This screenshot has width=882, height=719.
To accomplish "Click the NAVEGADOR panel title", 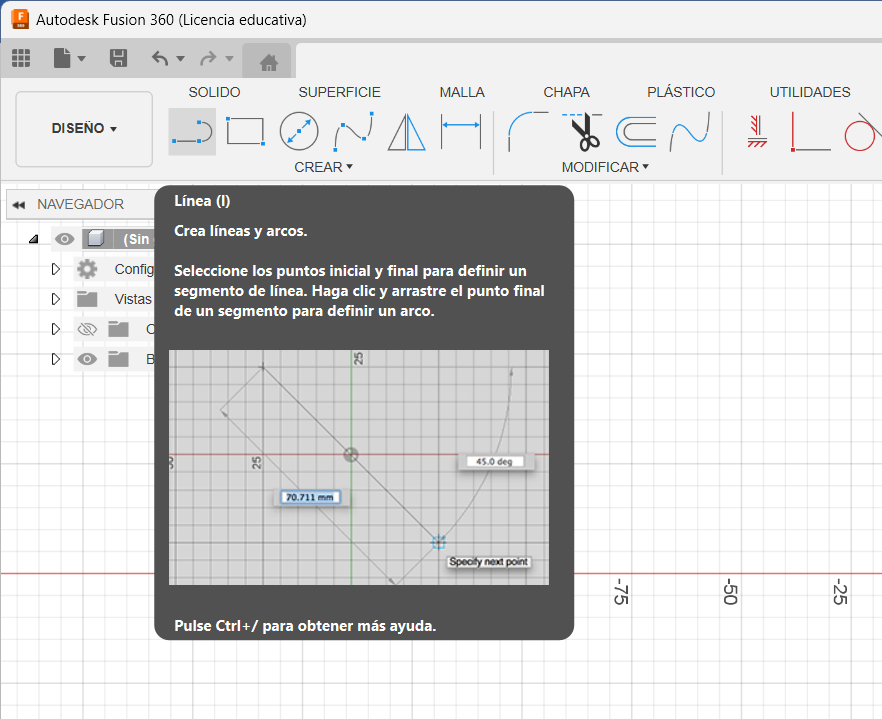I will pyautogui.click(x=80, y=204).
